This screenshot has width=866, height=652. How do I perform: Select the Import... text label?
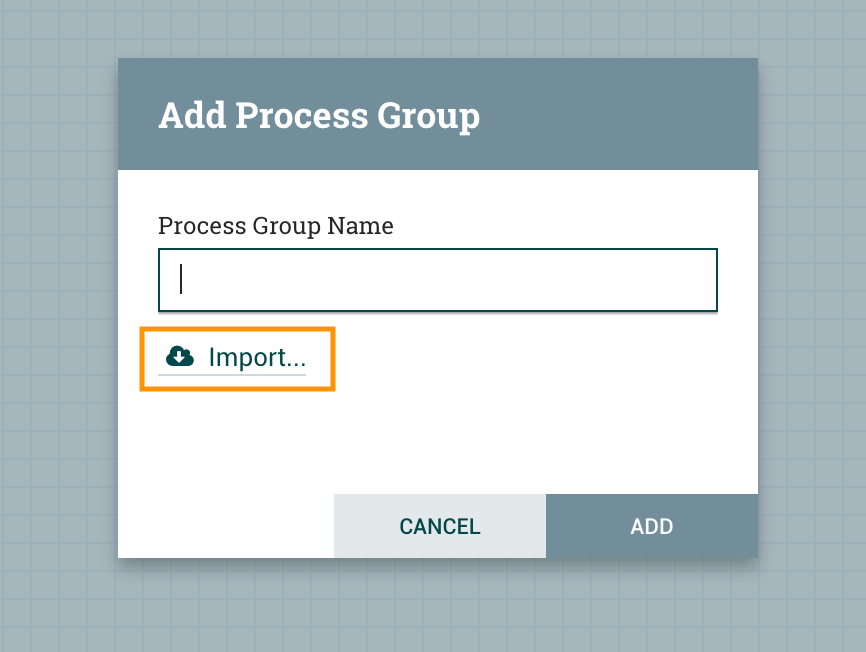[257, 358]
